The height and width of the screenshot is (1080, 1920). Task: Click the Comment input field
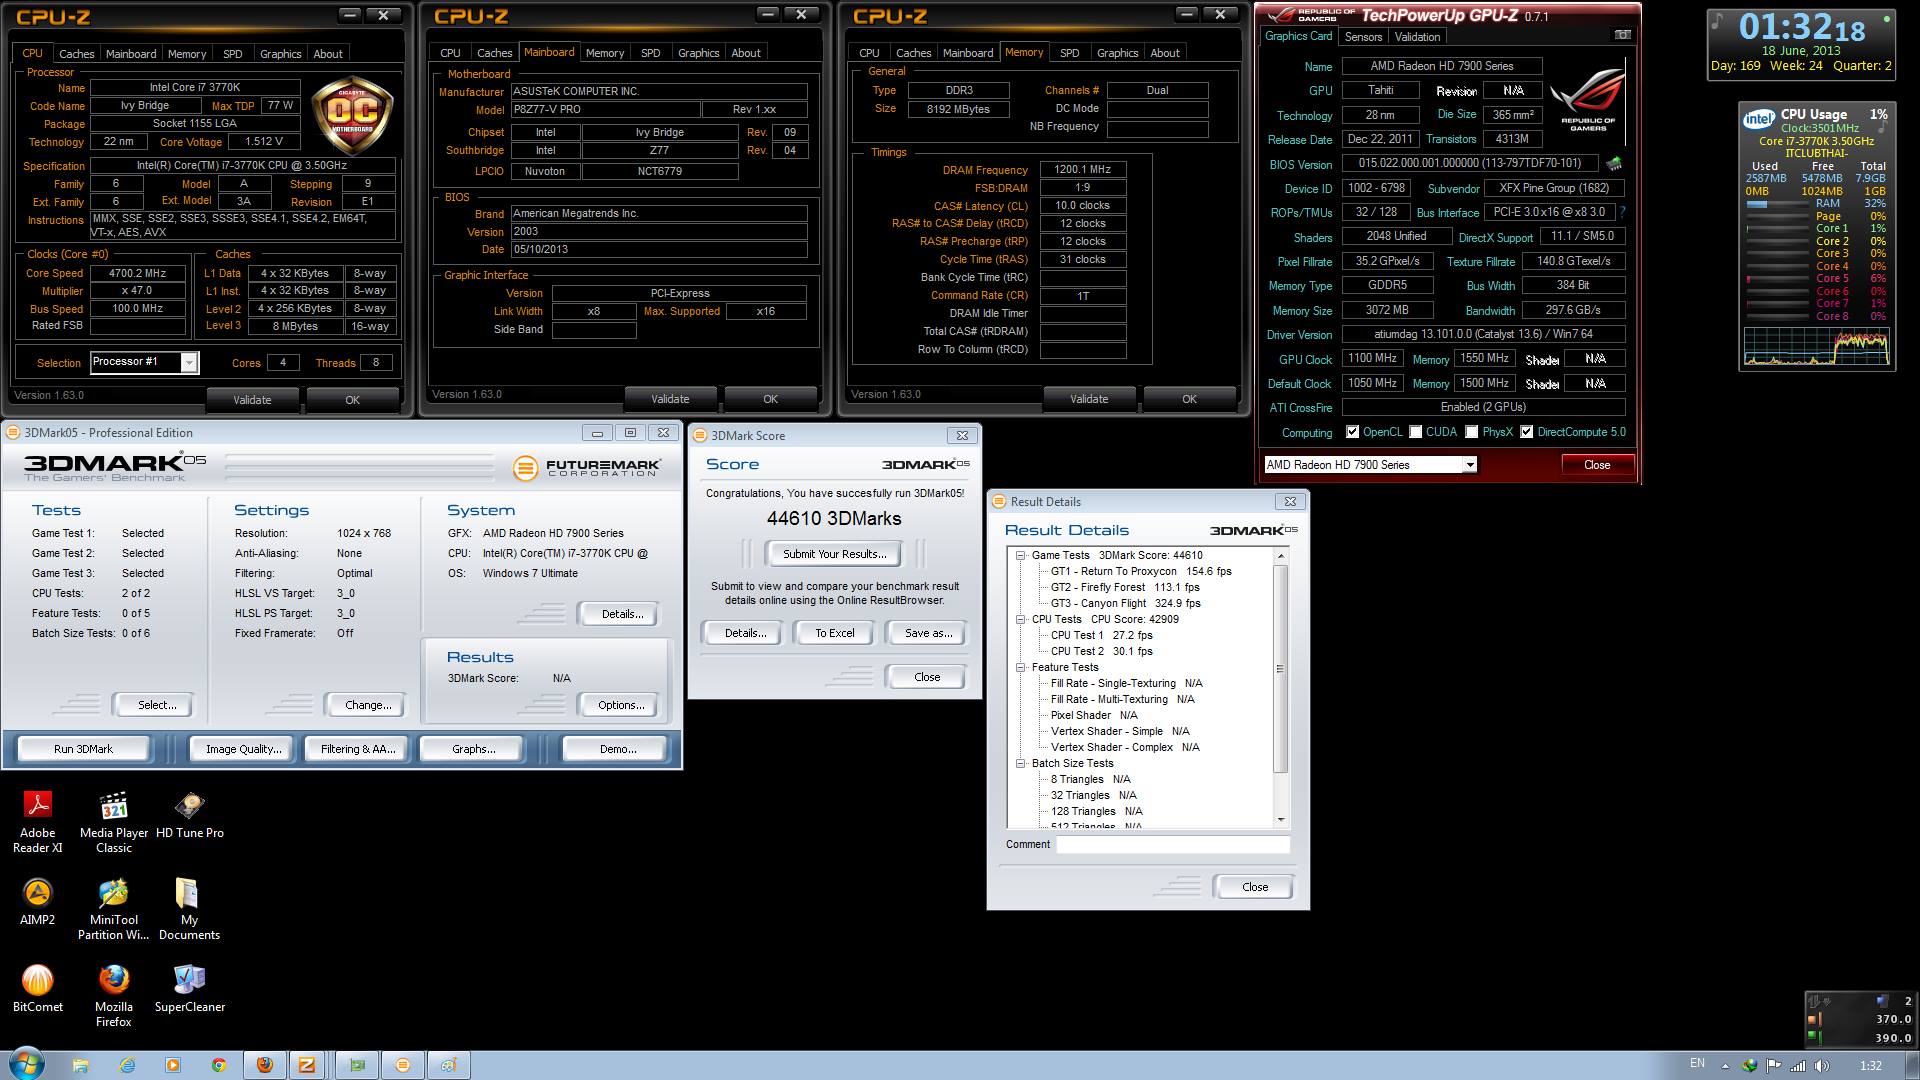click(1172, 845)
